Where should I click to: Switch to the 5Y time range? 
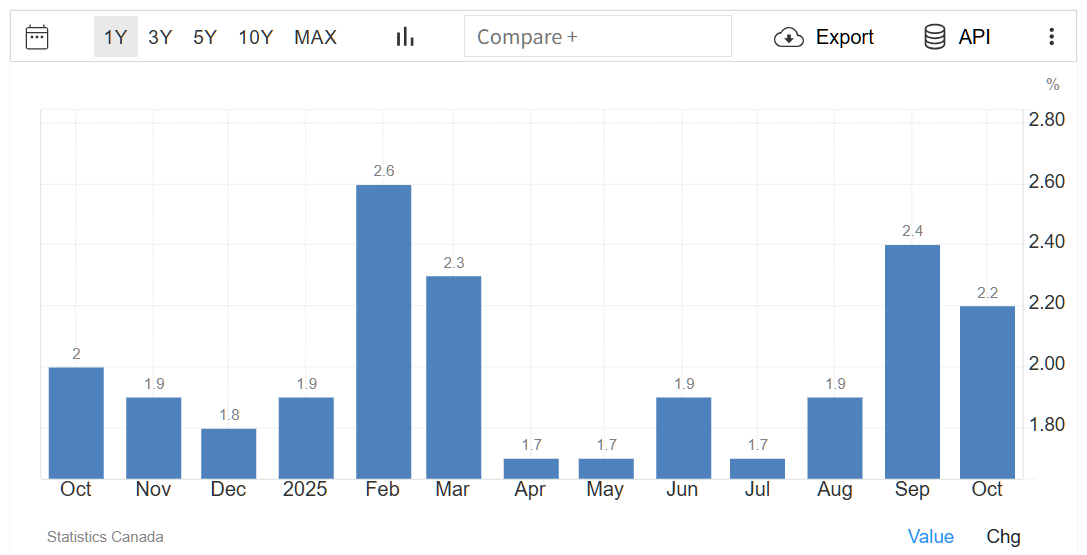[x=205, y=37]
